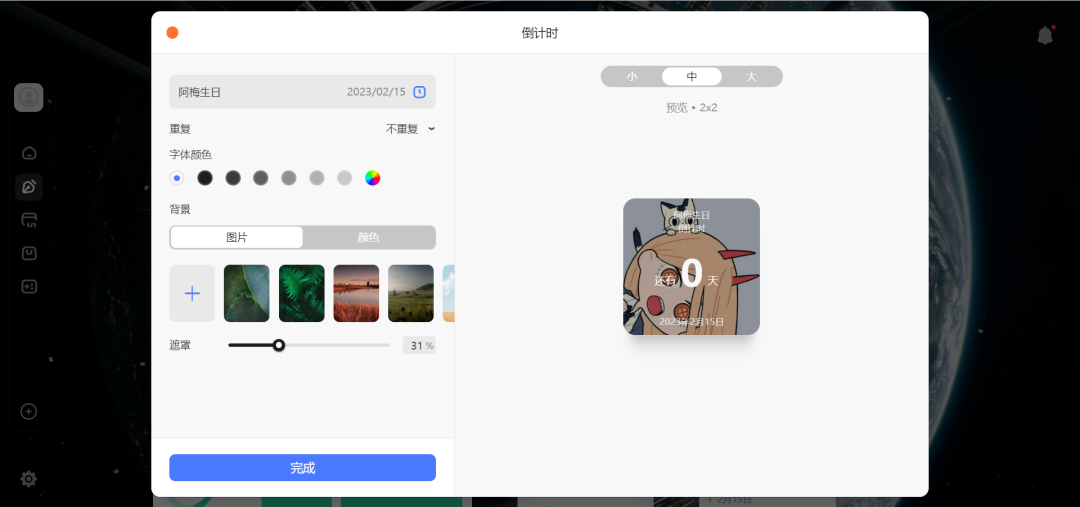Choose the second dark gray font color
This screenshot has height=507, width=1080.
point(233,178)
